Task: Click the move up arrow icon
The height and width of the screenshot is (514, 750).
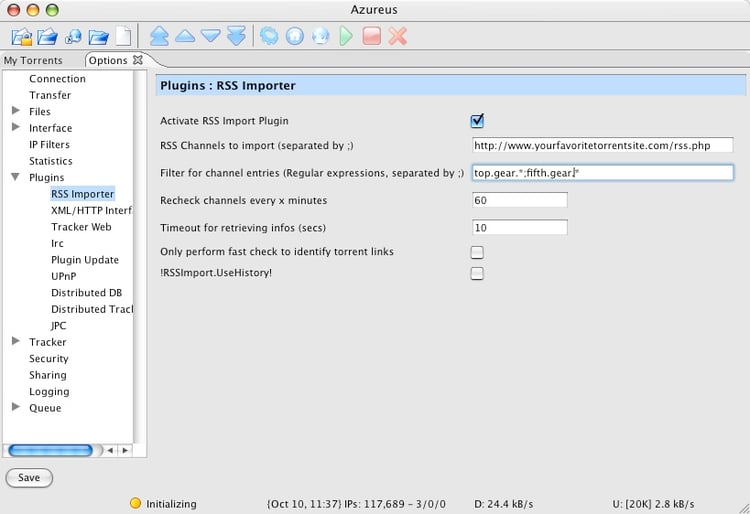Action: pyautogui.click(x=185, y=36)
